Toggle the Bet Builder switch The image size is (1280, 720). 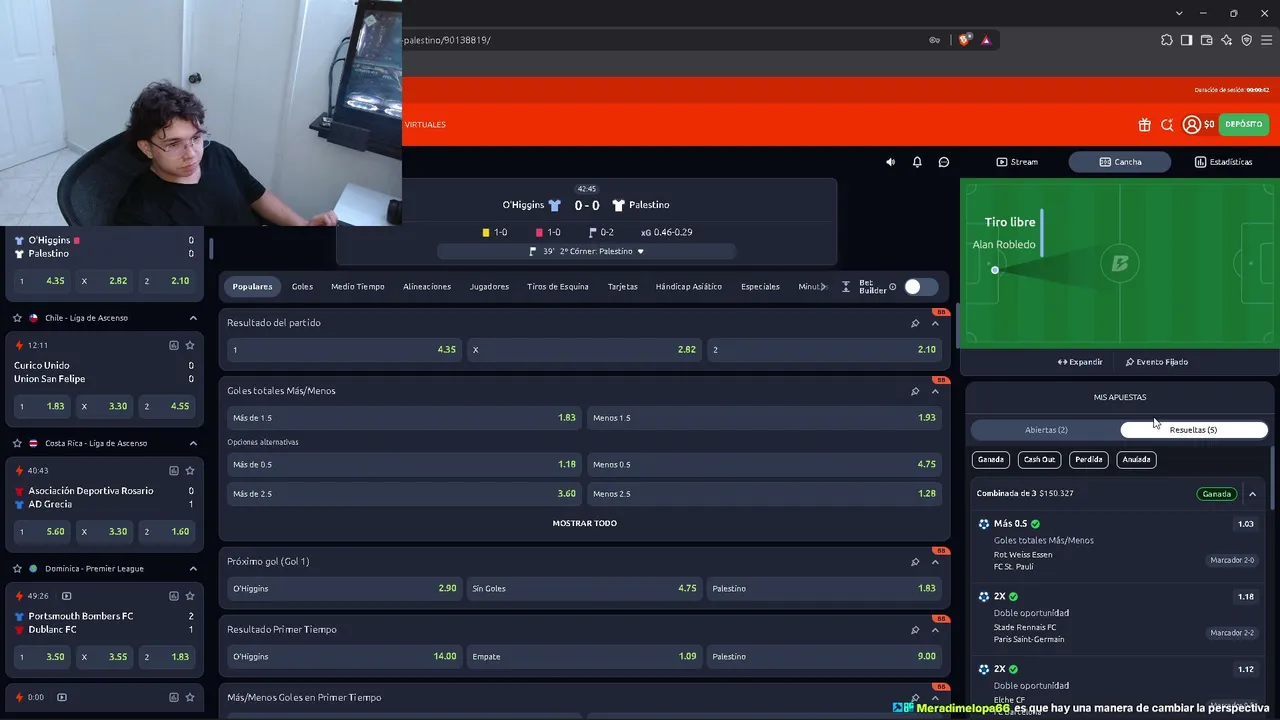click(x=921, y=287)
